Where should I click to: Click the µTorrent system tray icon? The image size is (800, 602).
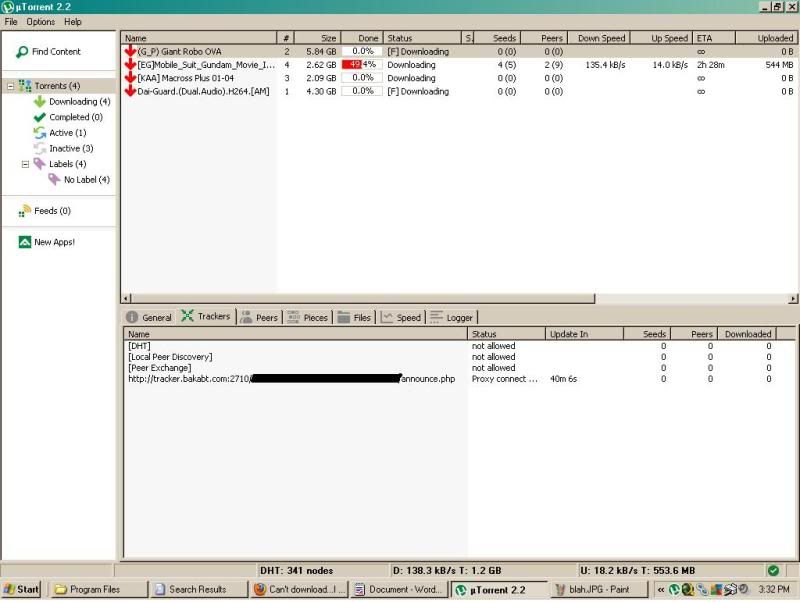tap(674, 589)
